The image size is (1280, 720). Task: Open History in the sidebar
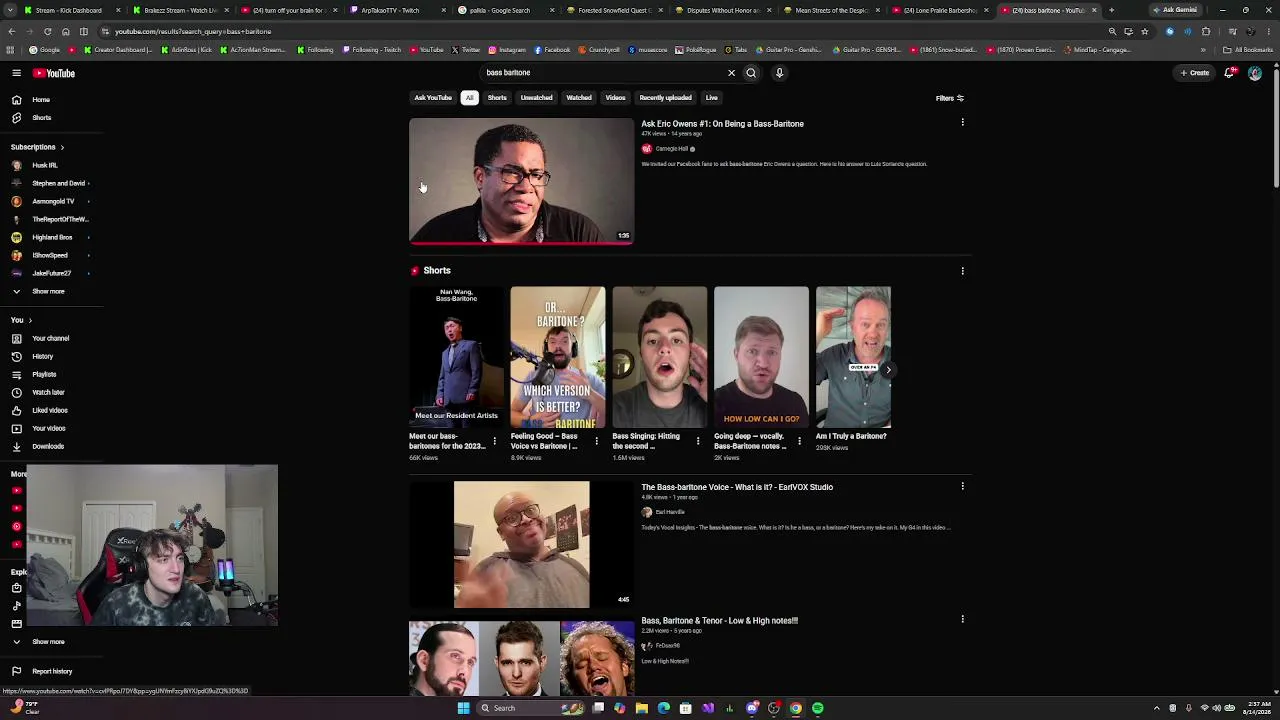click(42, 356)
